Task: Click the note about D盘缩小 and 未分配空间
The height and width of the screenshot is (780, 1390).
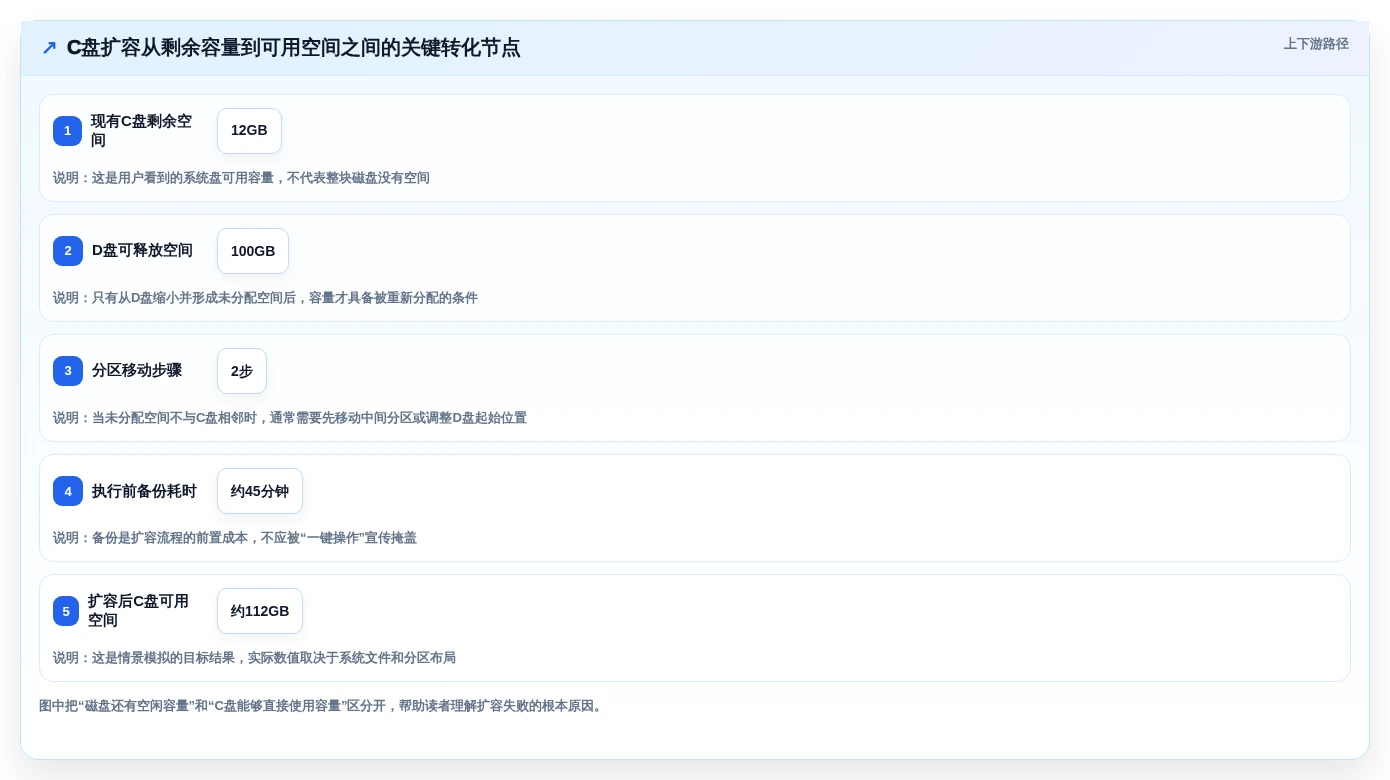Action: (x=265, y=298)
